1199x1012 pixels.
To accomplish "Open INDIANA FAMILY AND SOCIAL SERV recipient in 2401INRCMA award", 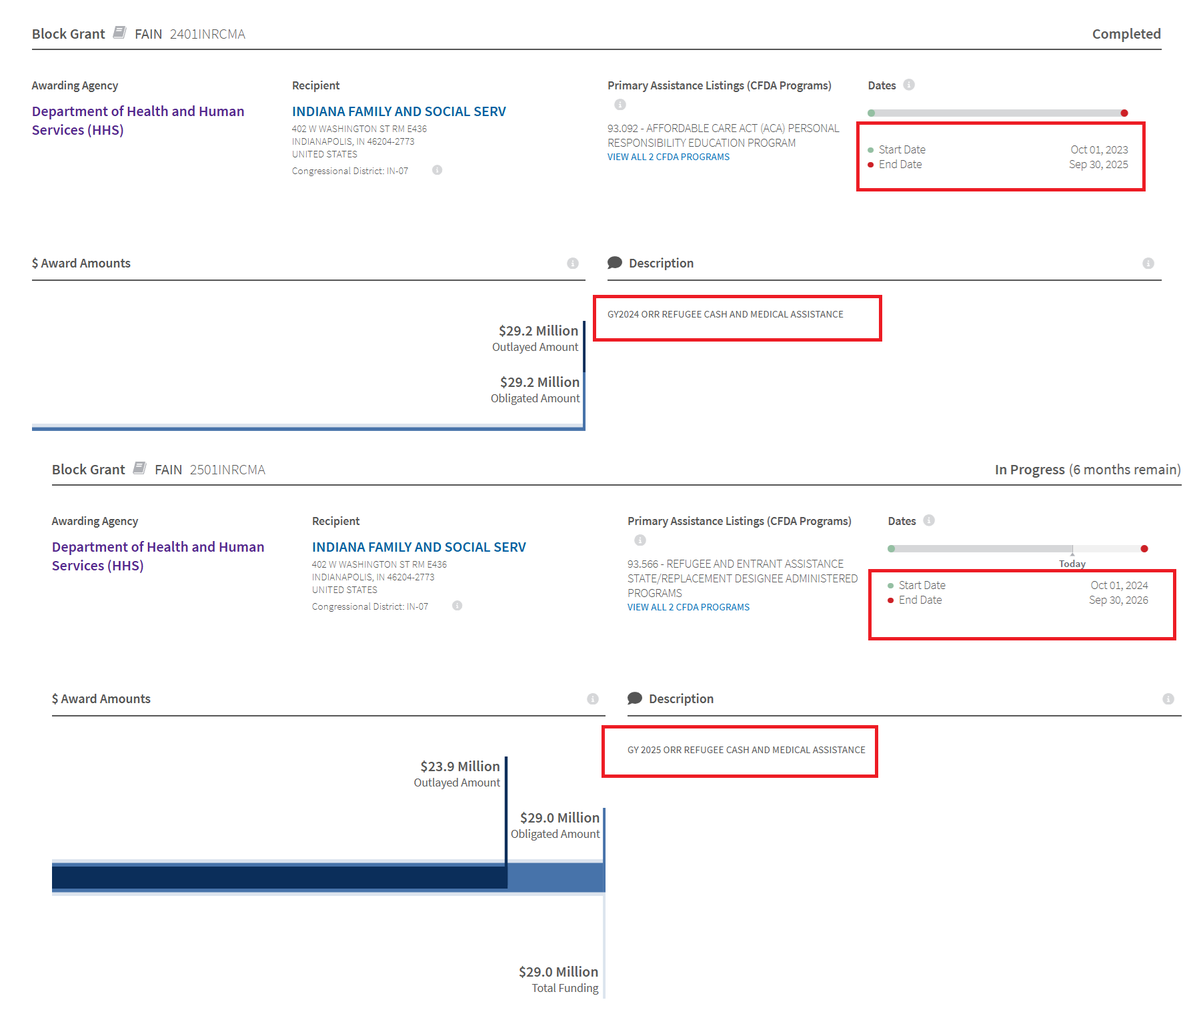I will click(x=399, y=112).
